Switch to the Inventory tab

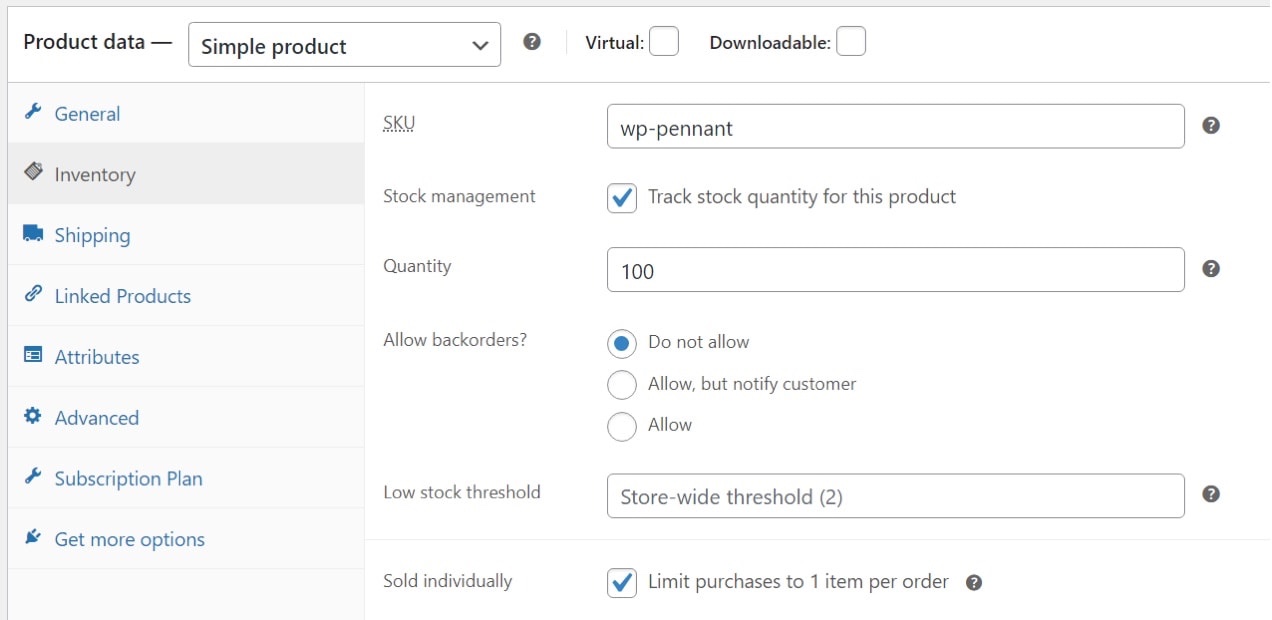(186, 174)
